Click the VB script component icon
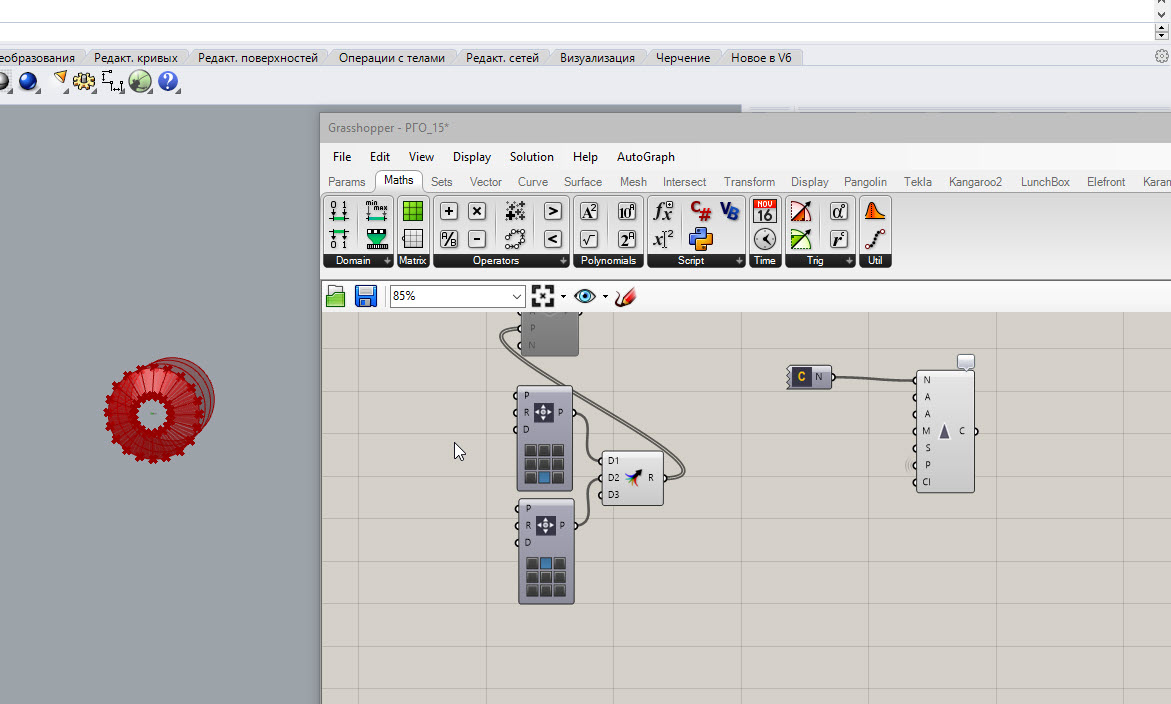 [729, 212]
